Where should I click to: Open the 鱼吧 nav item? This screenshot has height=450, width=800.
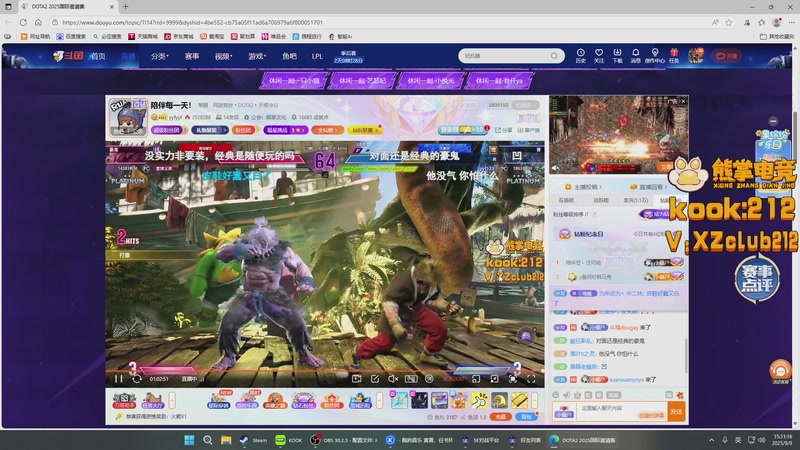[x=289, y=56]
